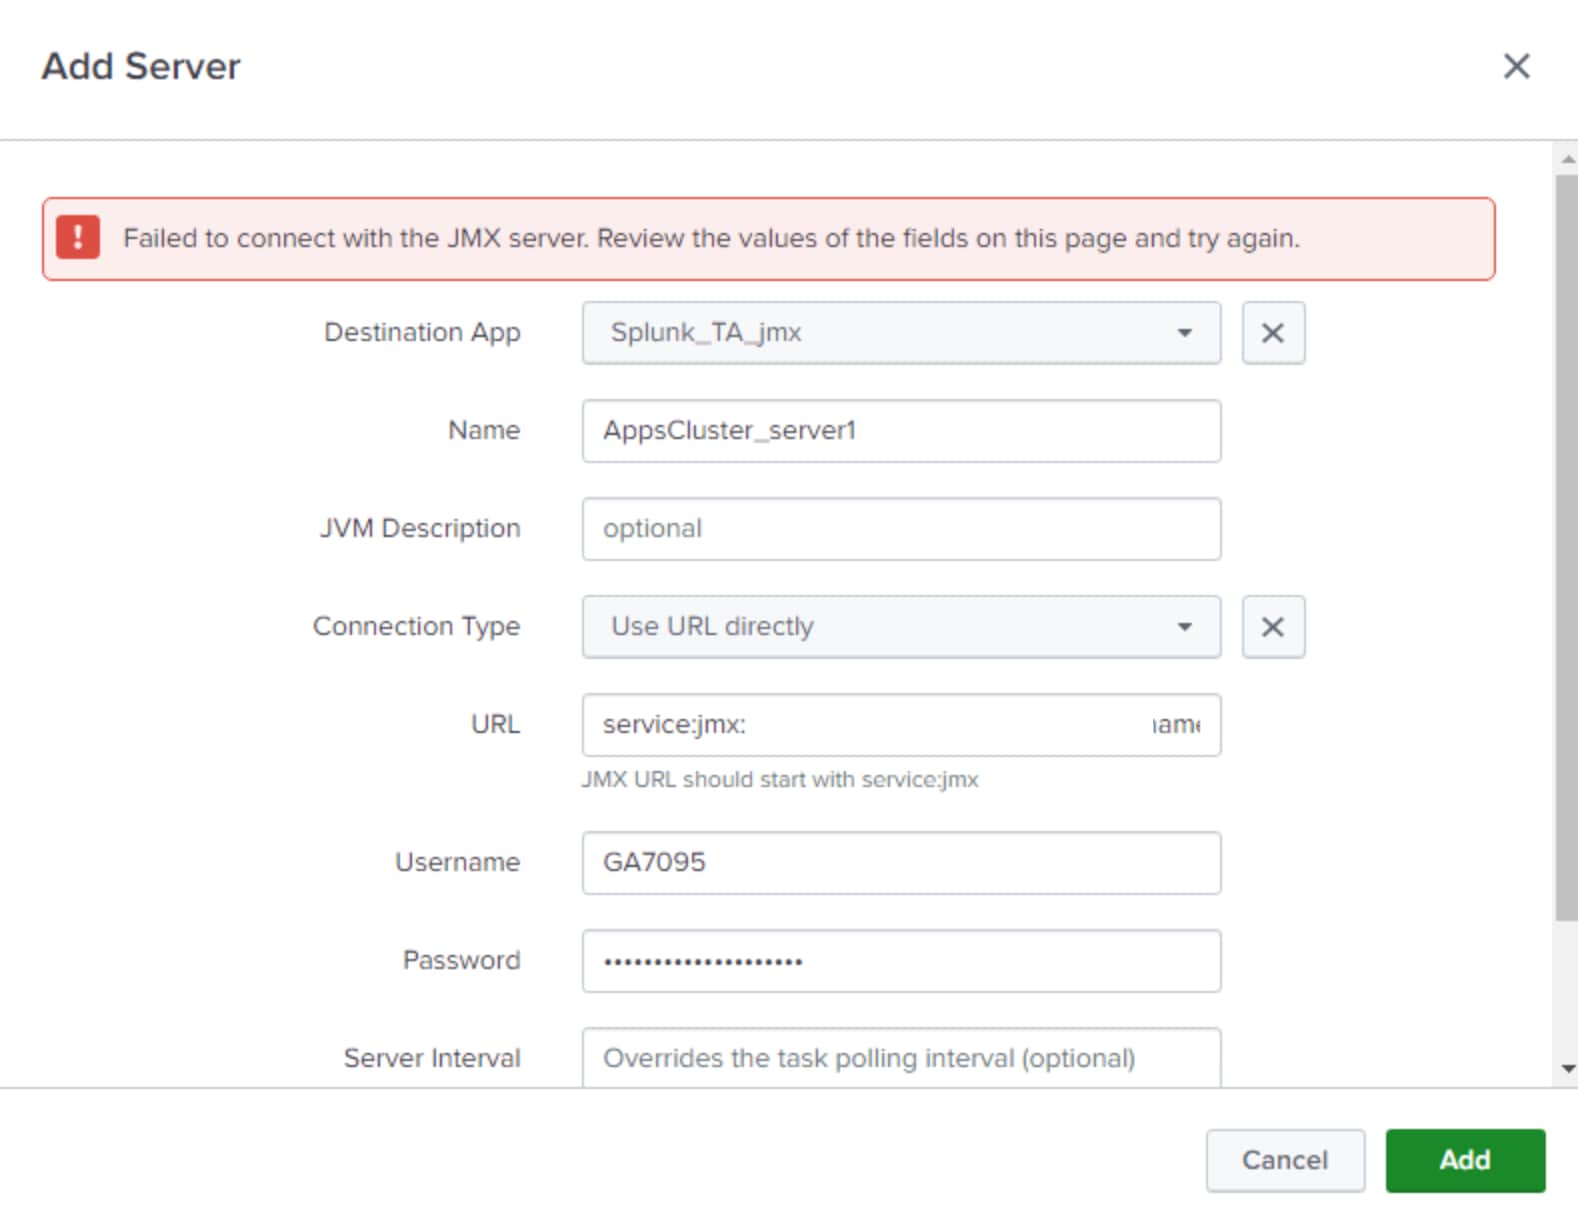Click into the URL input field

[901, 725]
